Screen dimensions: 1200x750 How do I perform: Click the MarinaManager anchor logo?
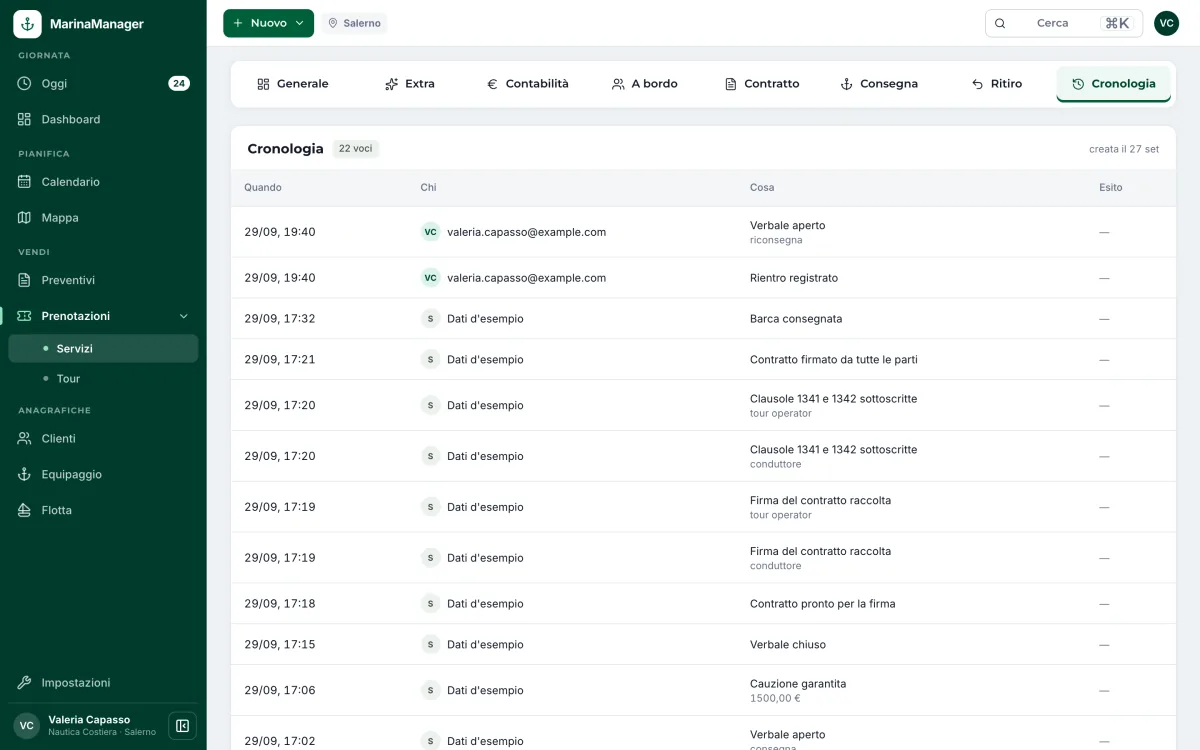(27, 24)
